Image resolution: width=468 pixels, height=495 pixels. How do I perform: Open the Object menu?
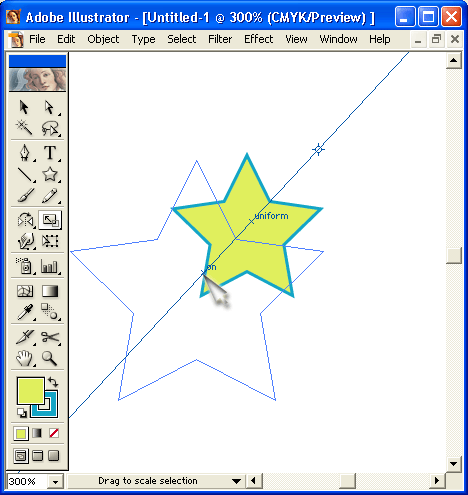coord(103,39)
